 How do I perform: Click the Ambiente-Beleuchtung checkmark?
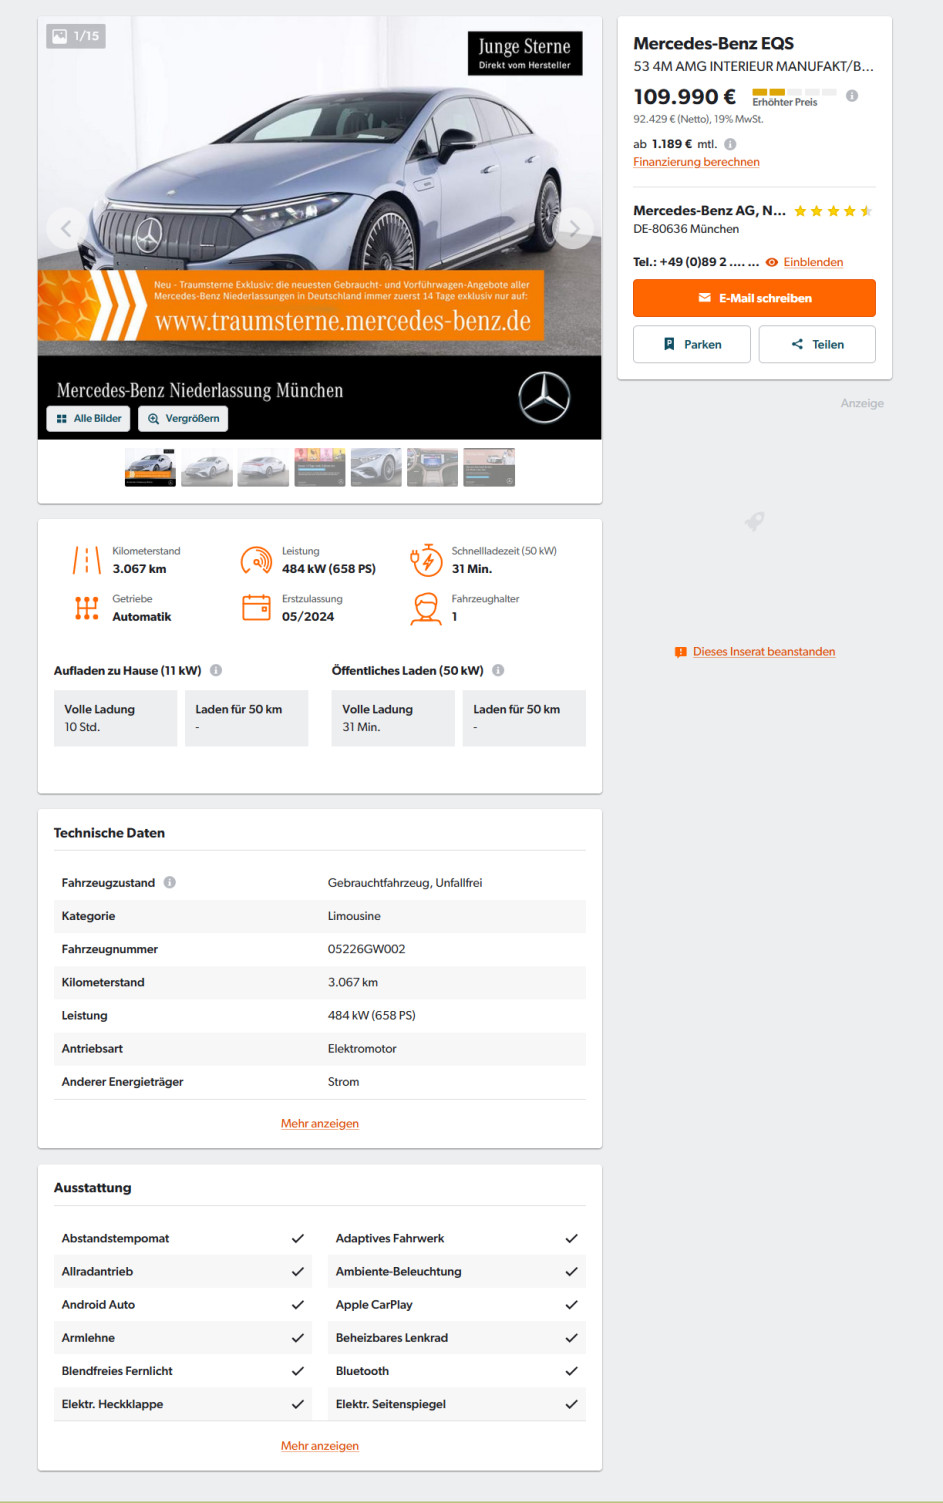click(x=571, y=1272)
